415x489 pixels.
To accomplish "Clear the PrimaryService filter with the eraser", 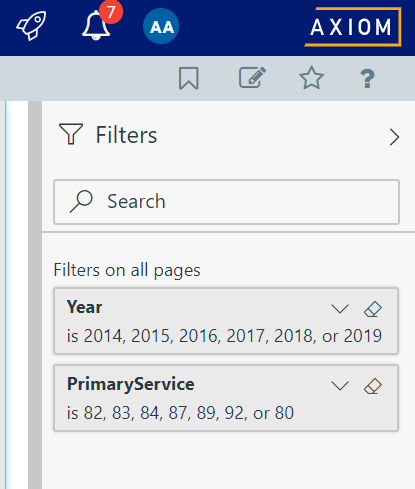I will pyautogui.click(x=373, y=386).
